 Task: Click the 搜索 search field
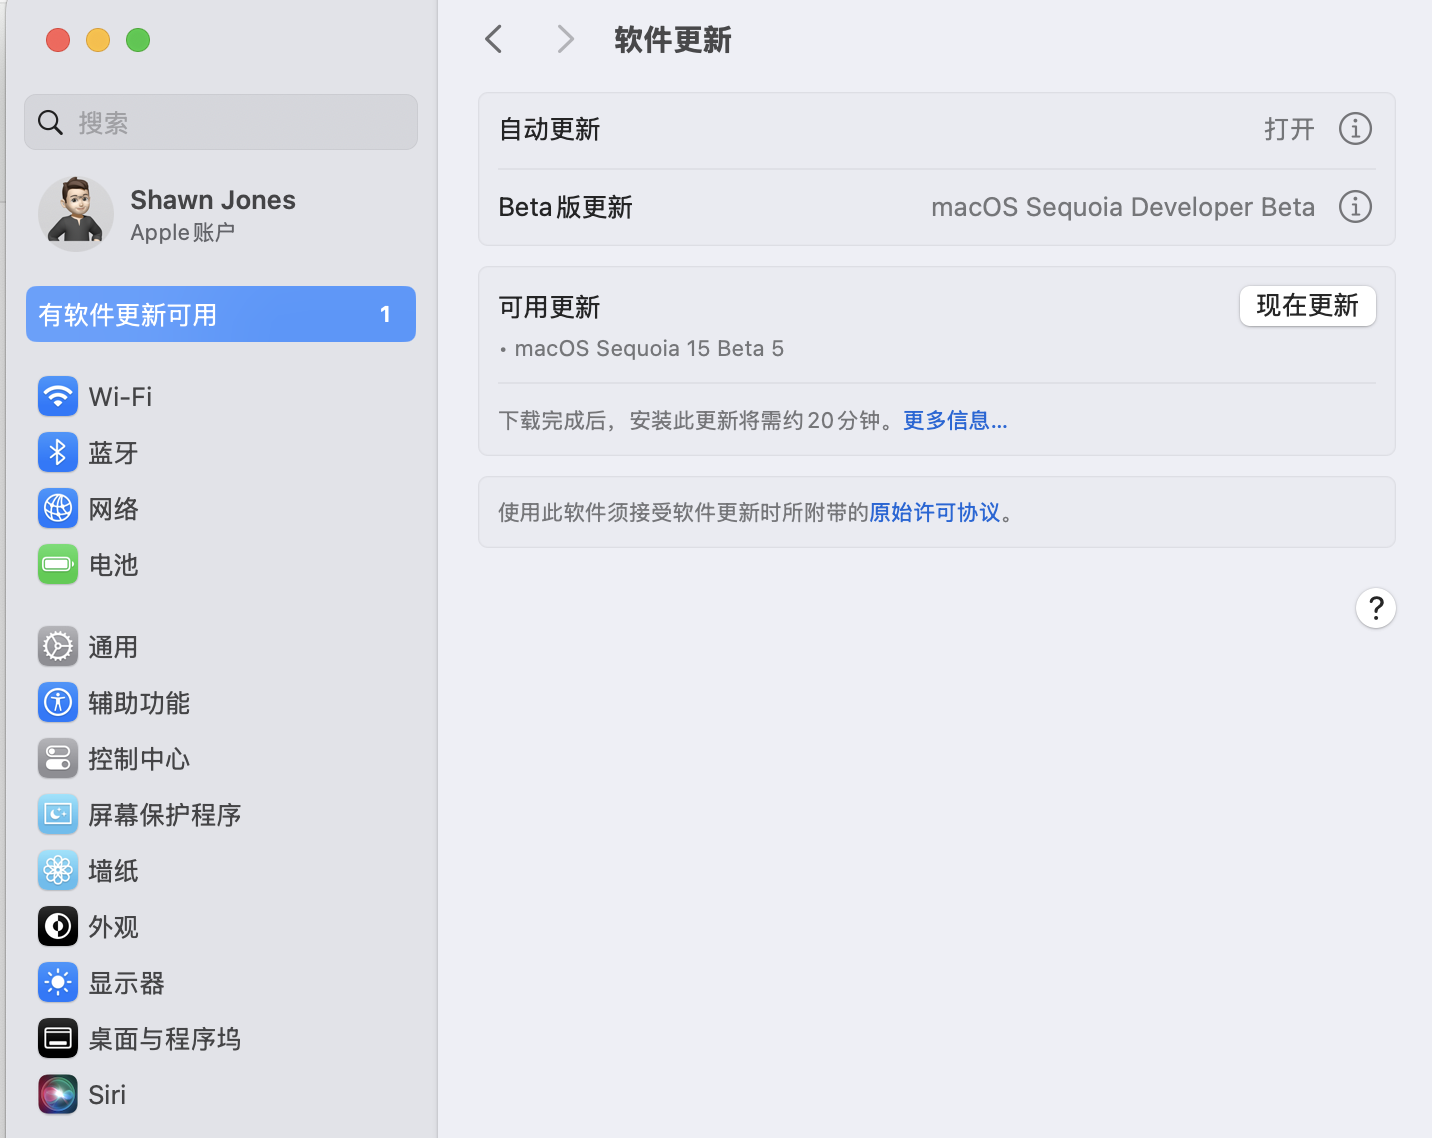tap(221, 122)
